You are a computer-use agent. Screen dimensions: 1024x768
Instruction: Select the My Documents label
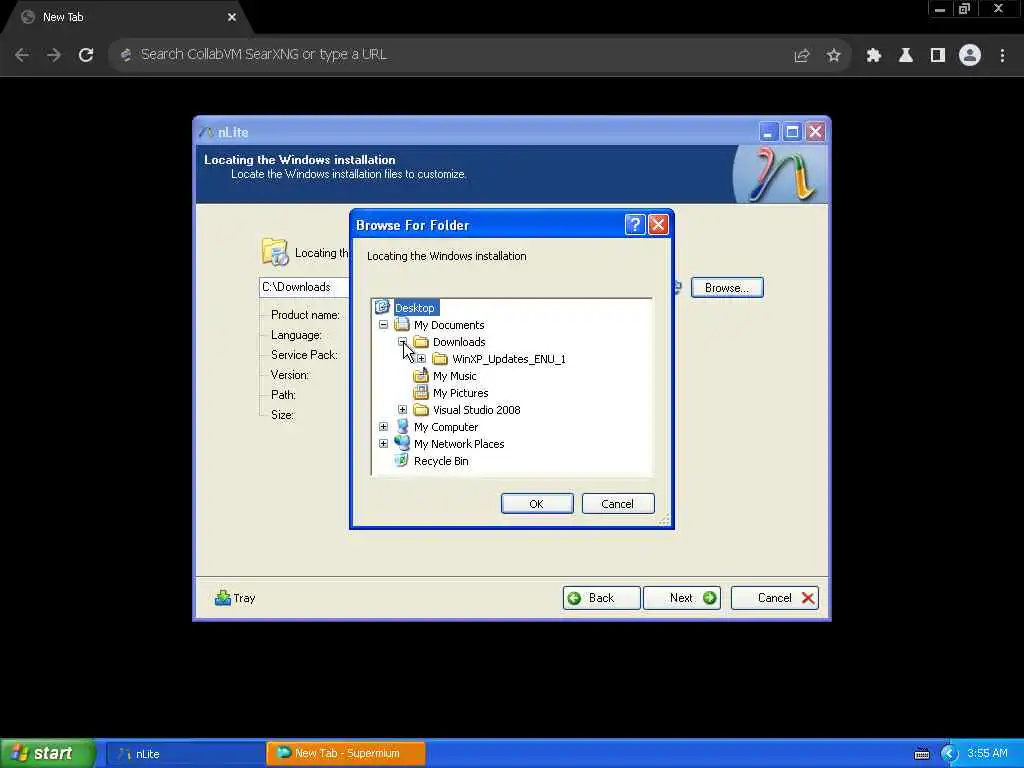point(449,325)
